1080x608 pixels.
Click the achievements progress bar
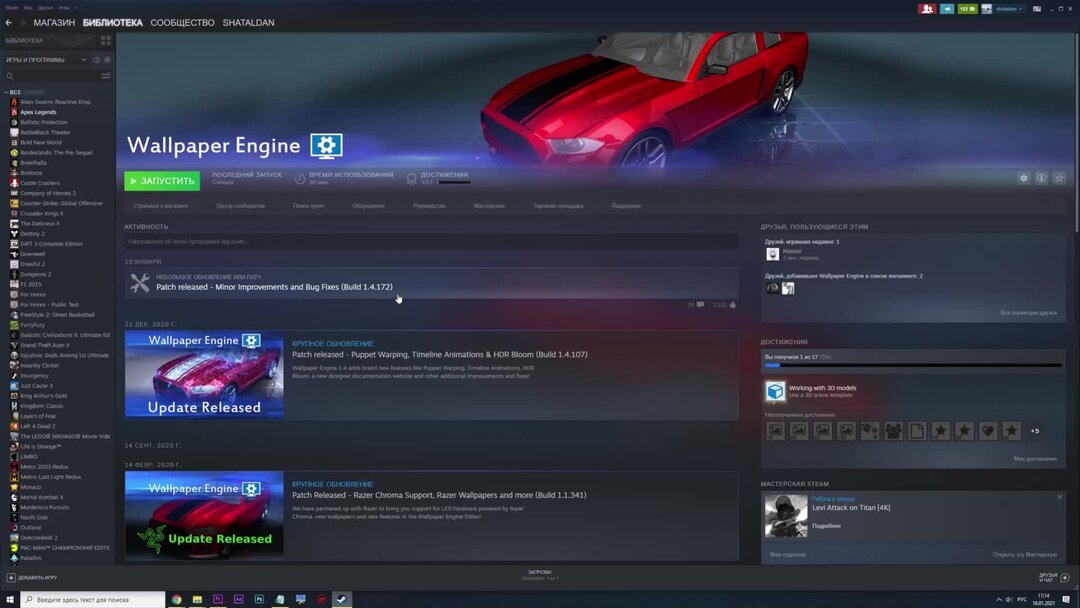pyautogui.click(x=913, y=365)
